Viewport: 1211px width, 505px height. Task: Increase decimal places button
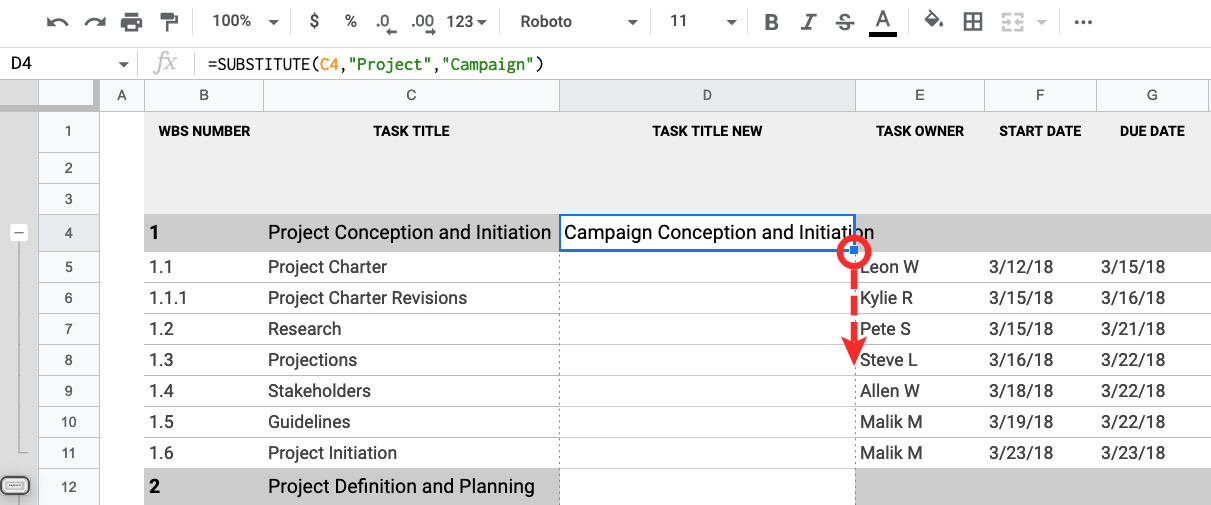tap(422, 21)
